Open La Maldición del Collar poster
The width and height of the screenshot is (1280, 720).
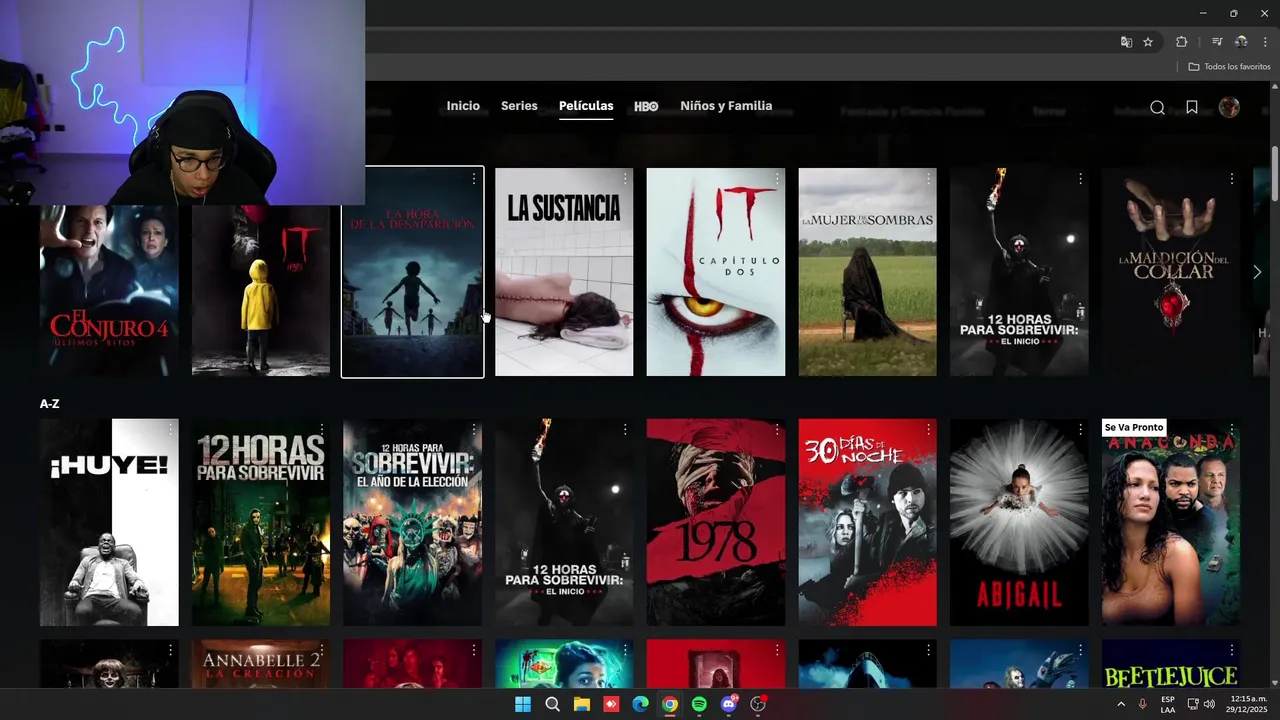tap(1171, 272)
